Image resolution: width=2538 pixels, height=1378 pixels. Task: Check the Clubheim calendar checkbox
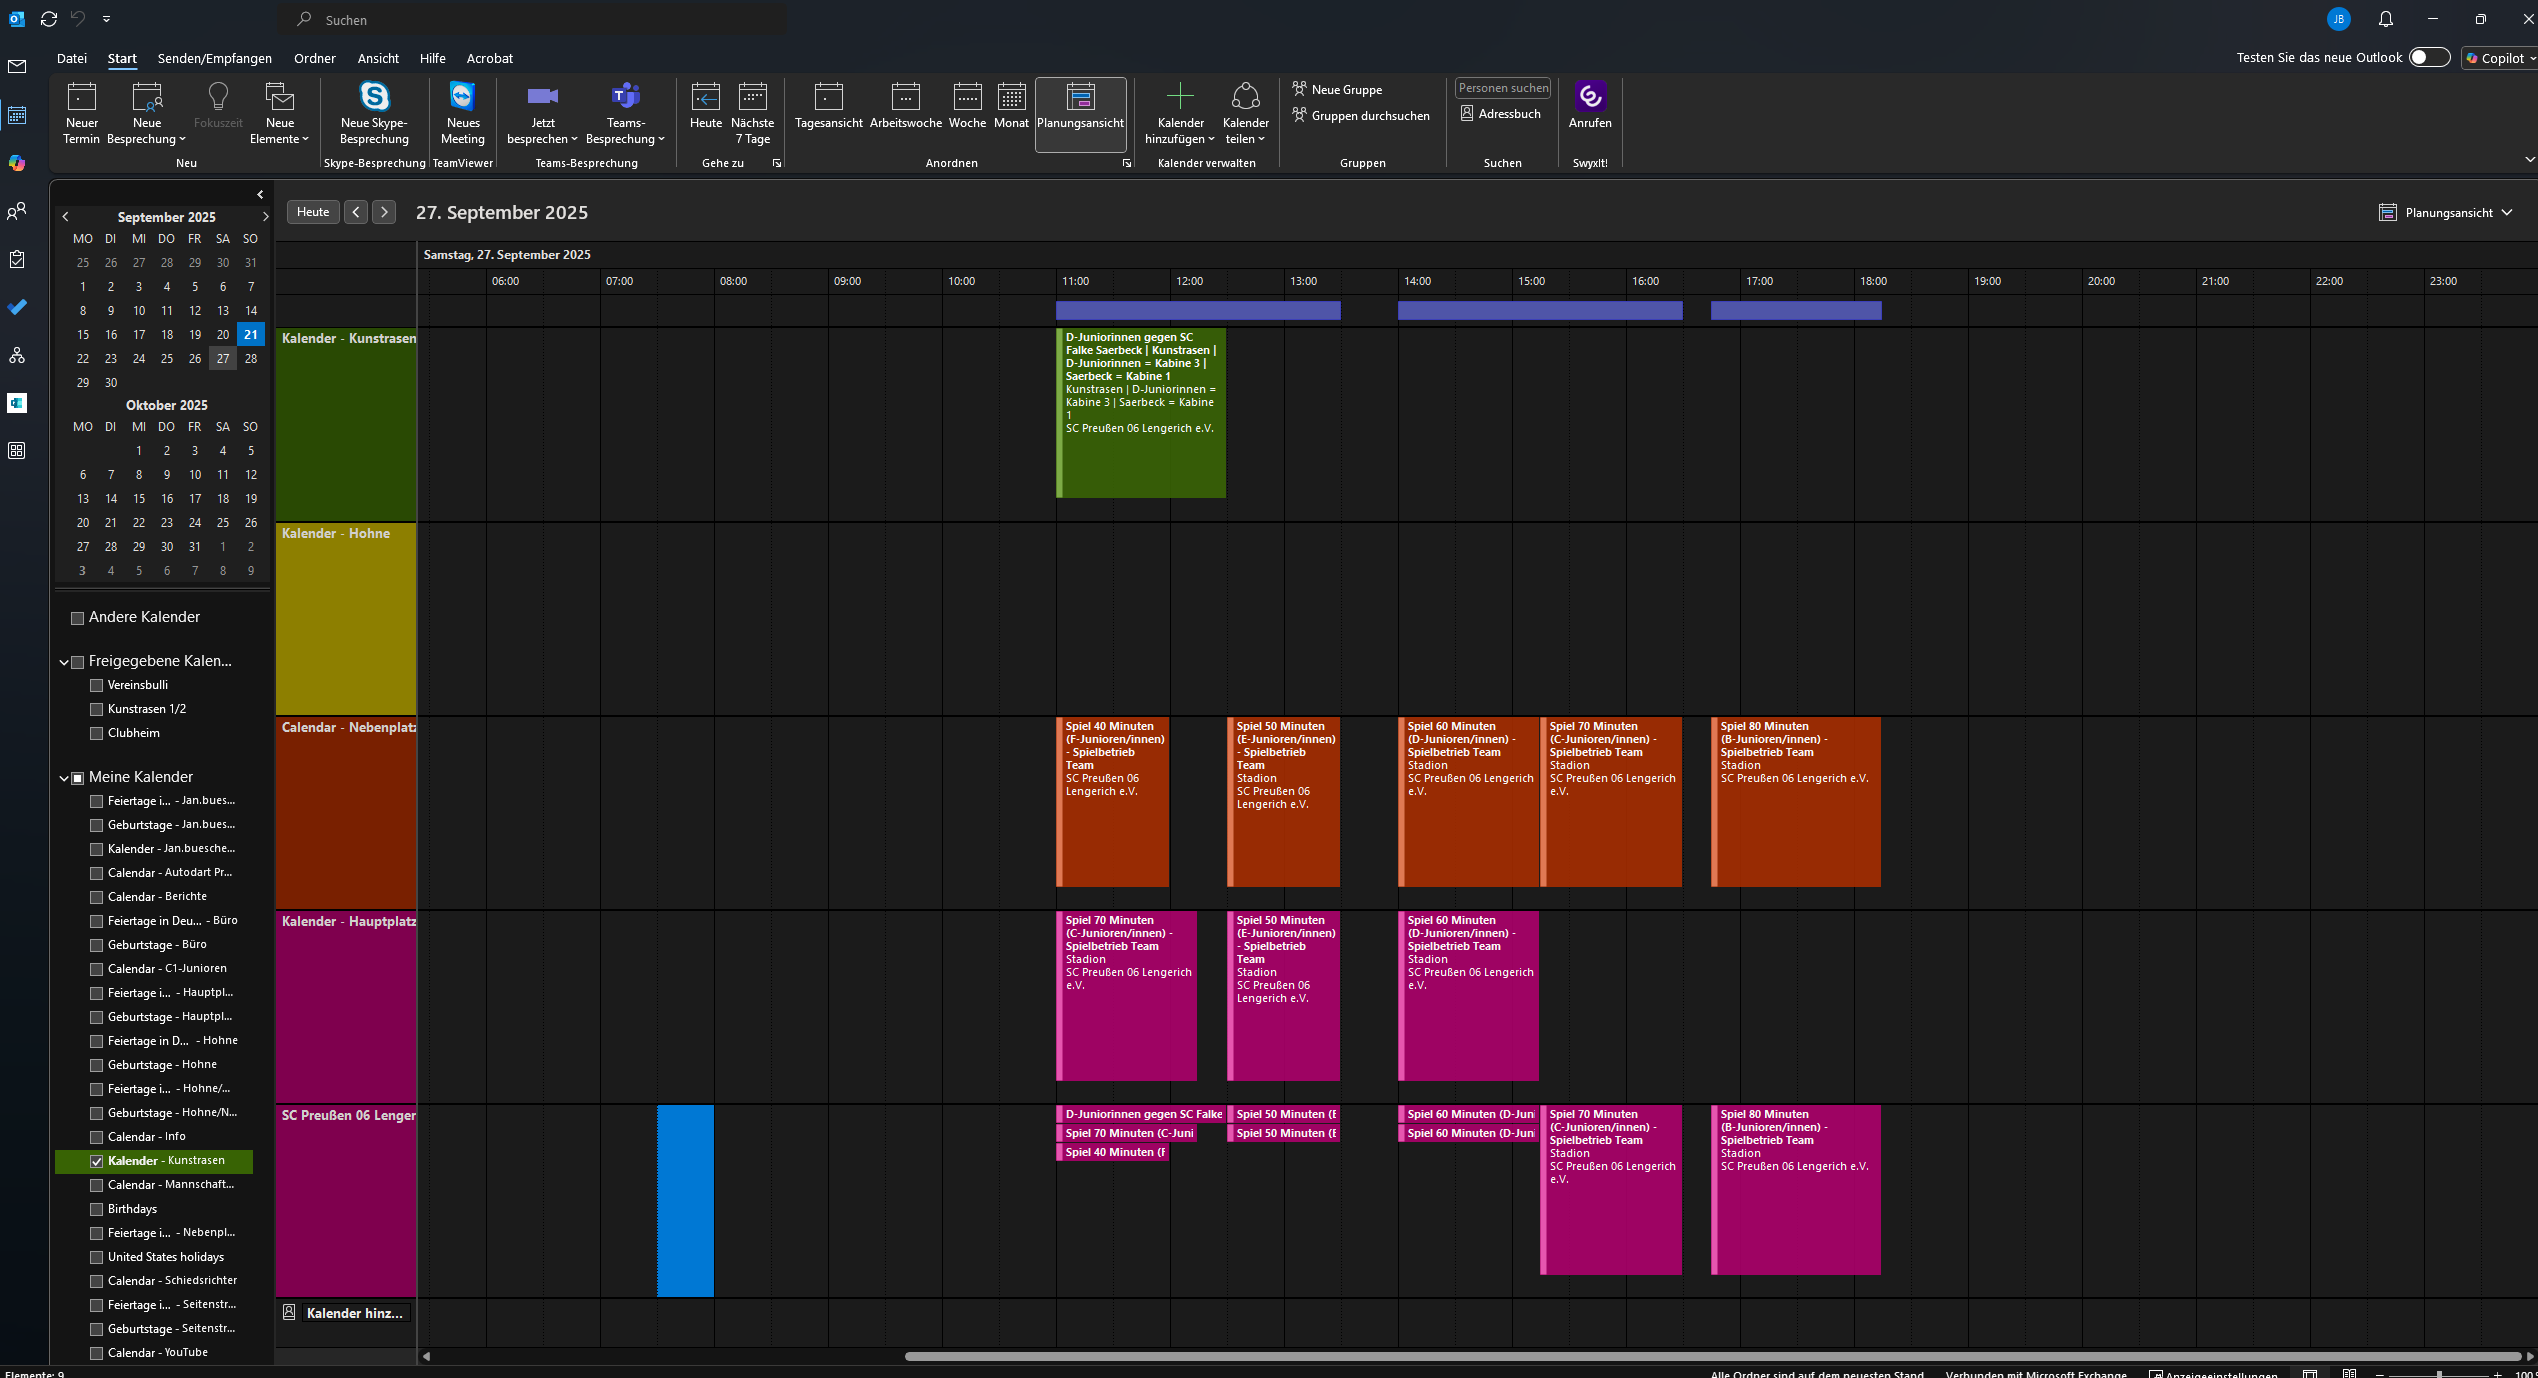pyautogui.click(x=97, y=733)
